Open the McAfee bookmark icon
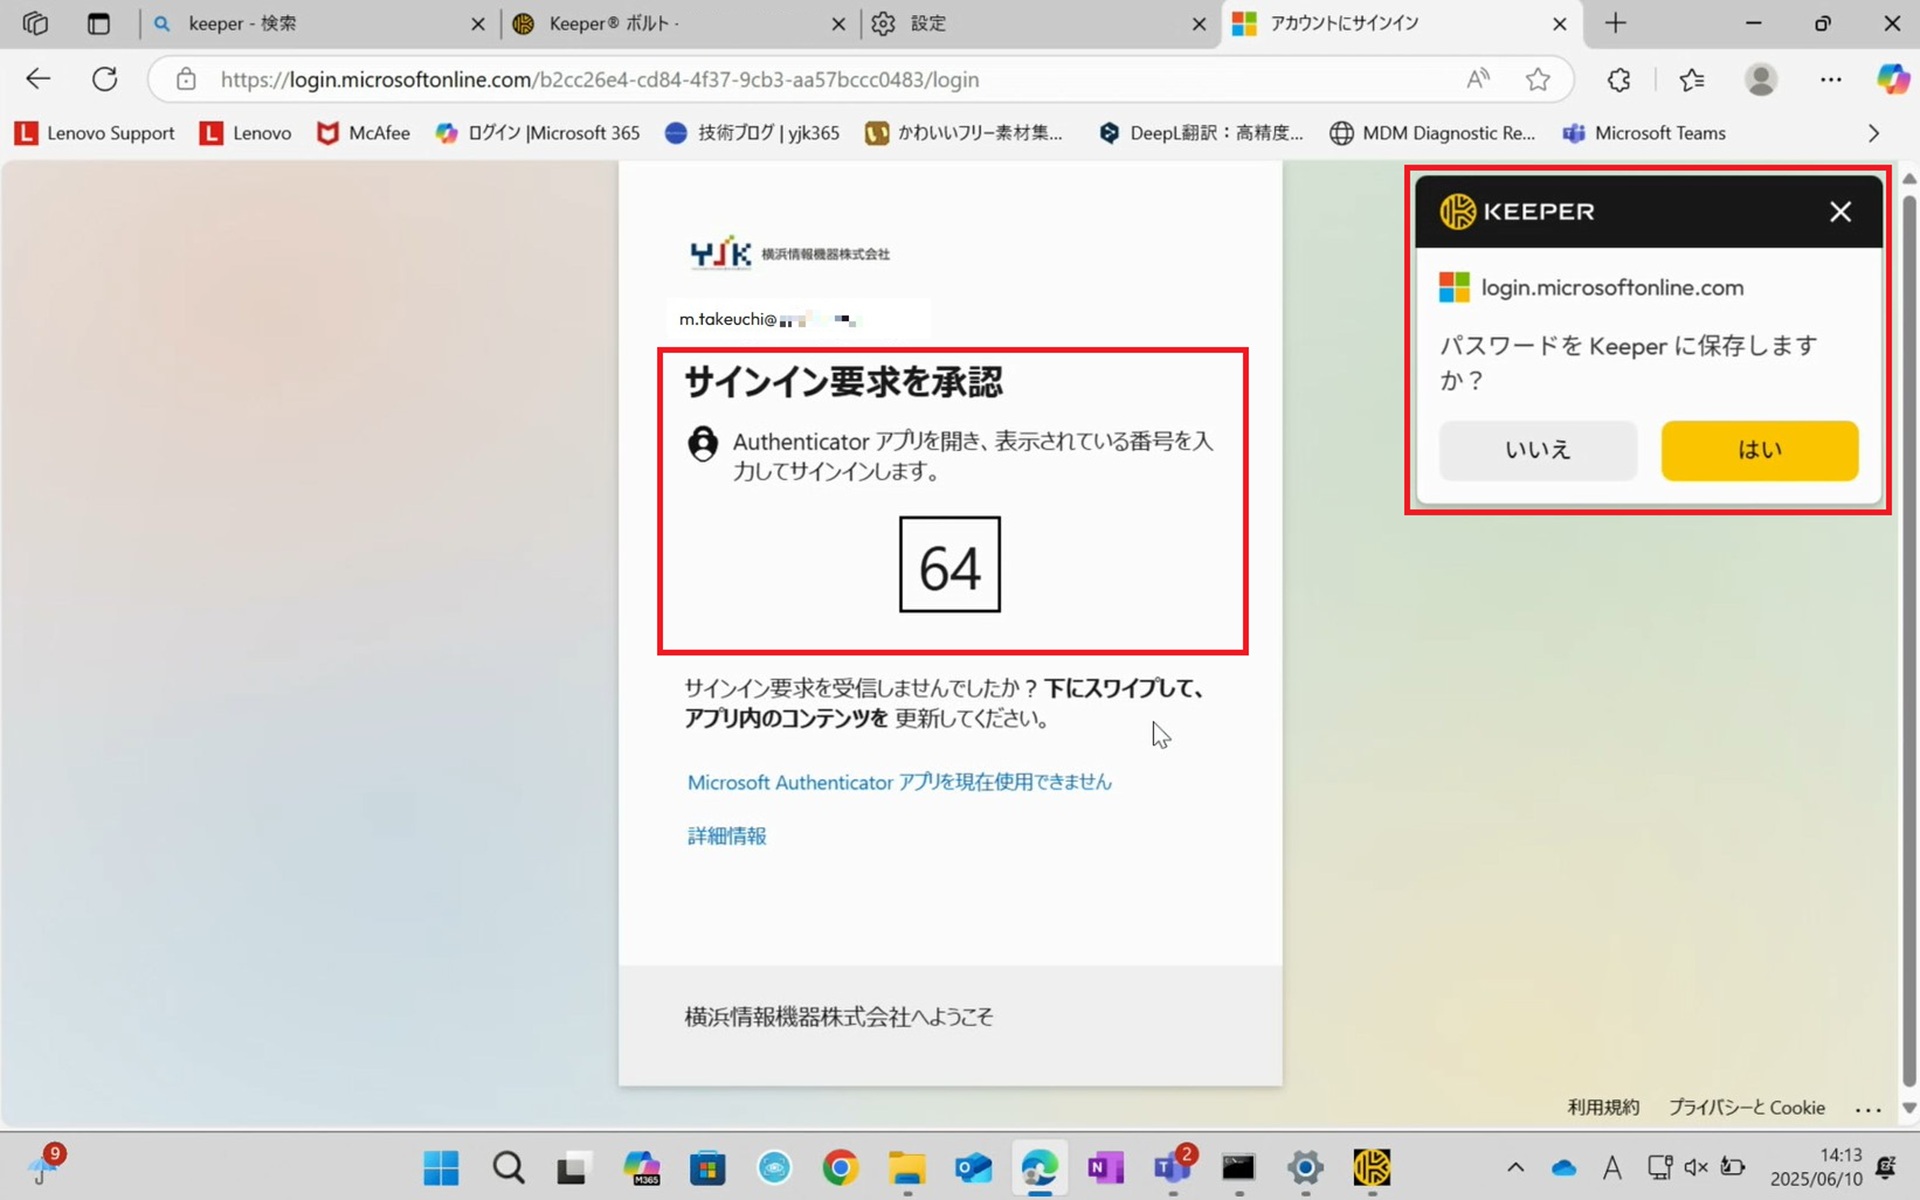Screen dimensions: 1920x1200 pyautogui.click(x=328, y=132)
